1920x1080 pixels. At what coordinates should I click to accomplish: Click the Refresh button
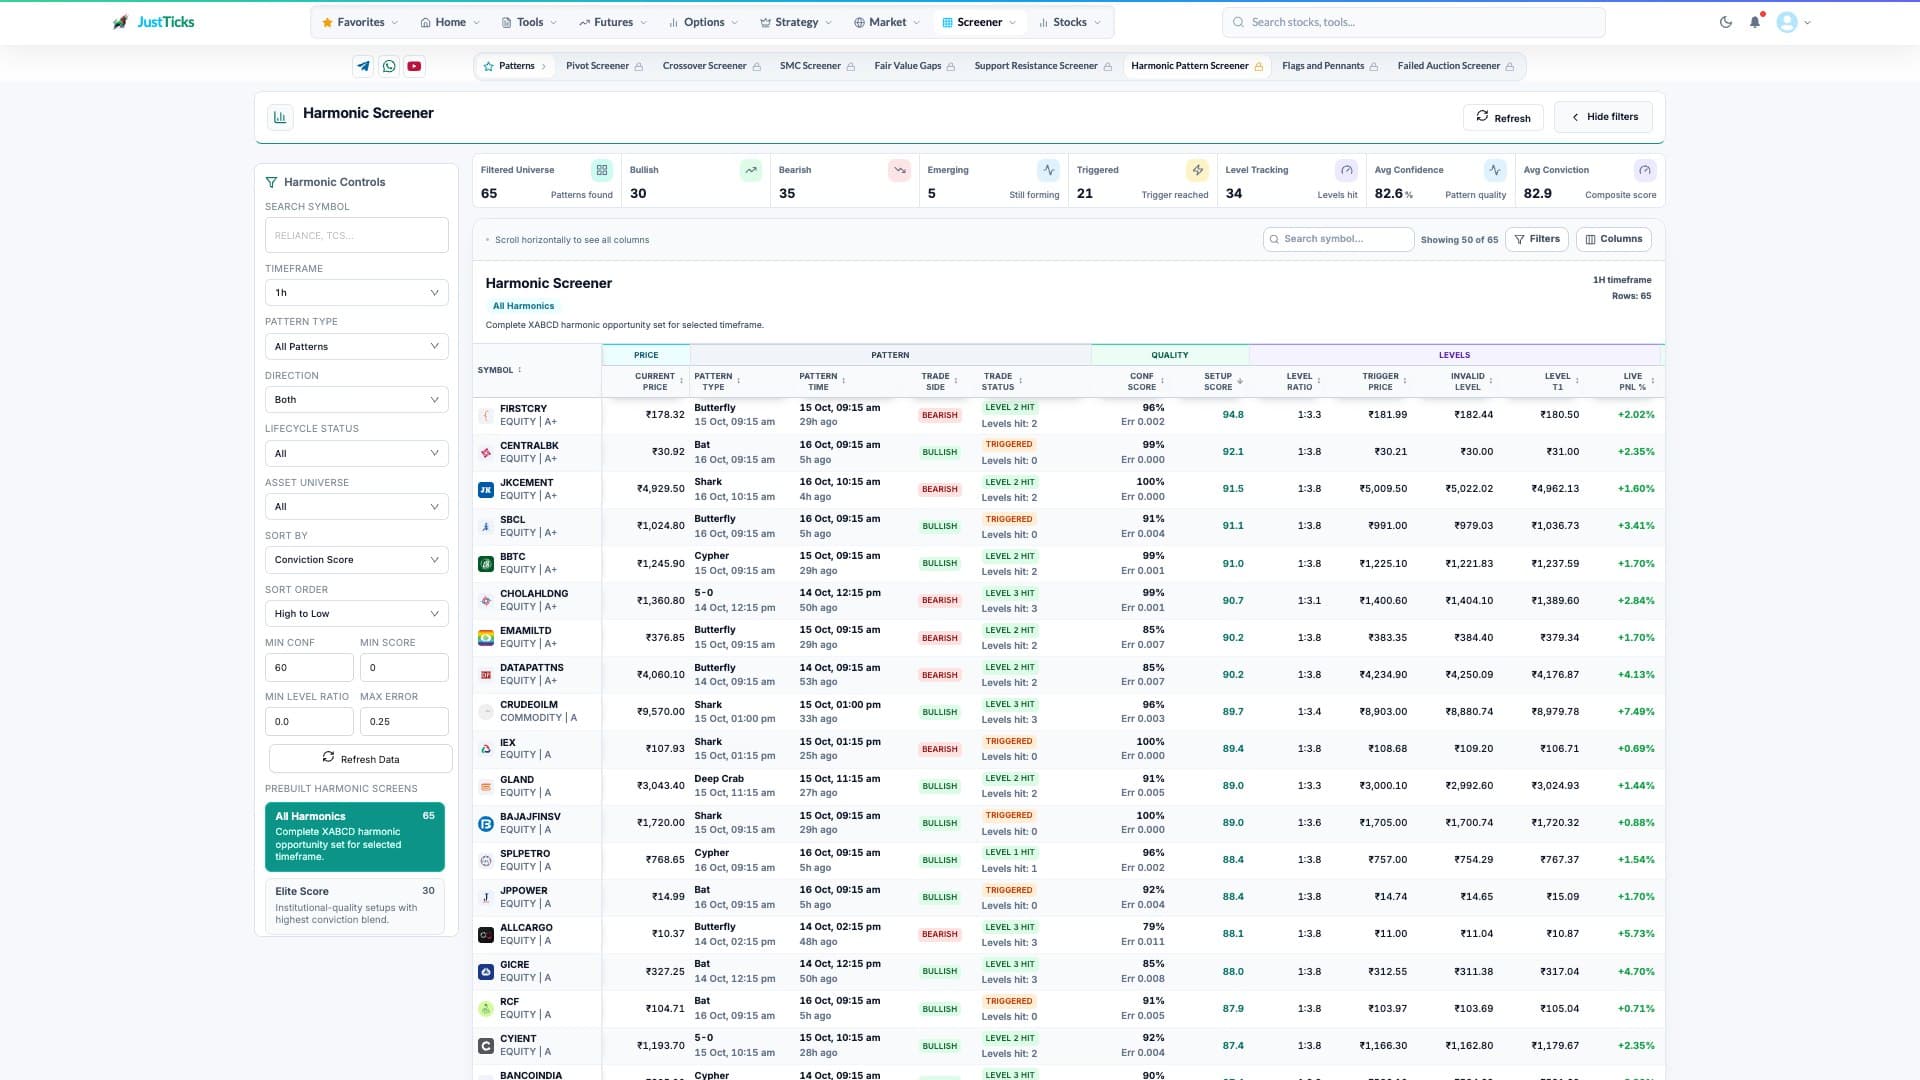[x=1503, y=117]
